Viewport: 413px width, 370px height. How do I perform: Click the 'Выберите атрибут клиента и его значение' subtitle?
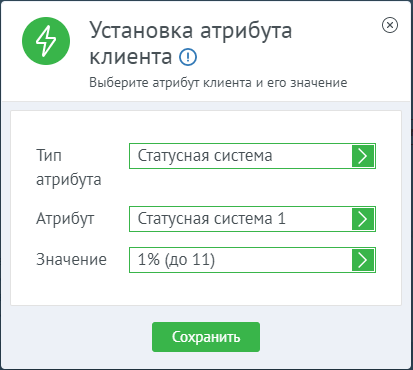click(218, 82)
